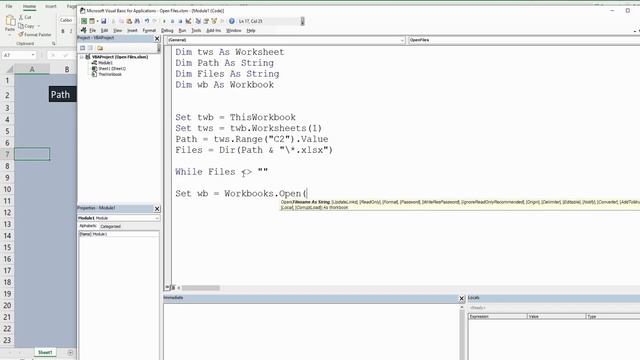Click the Insert UserForm icon in the VBA toolbar
Image resolution: width=640 pixels, height=360 pixels.
click(92, 21)
